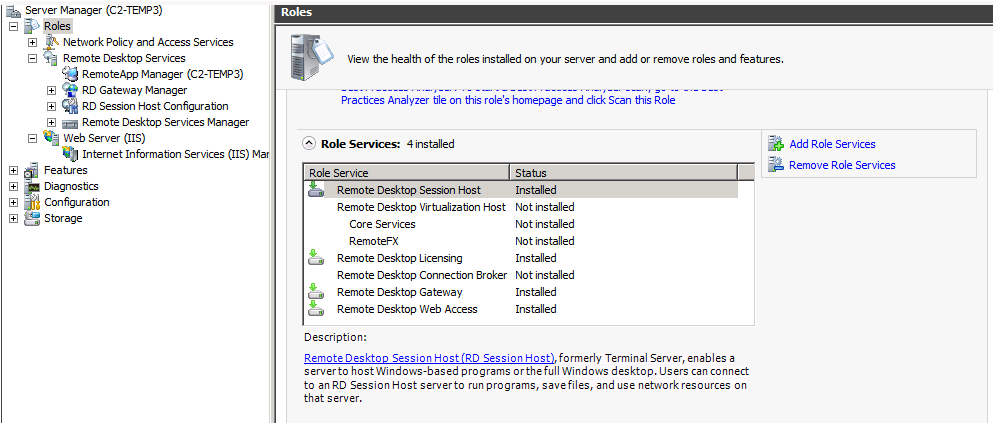994x424 pixels.
Task: Click Network Policy and Access Services icon
Action: [51, 42]
